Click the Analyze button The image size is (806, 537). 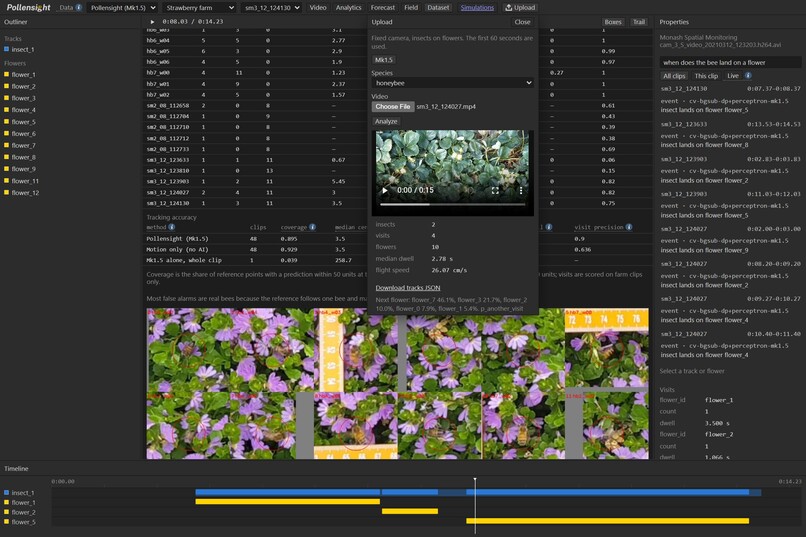click(386, 121)
